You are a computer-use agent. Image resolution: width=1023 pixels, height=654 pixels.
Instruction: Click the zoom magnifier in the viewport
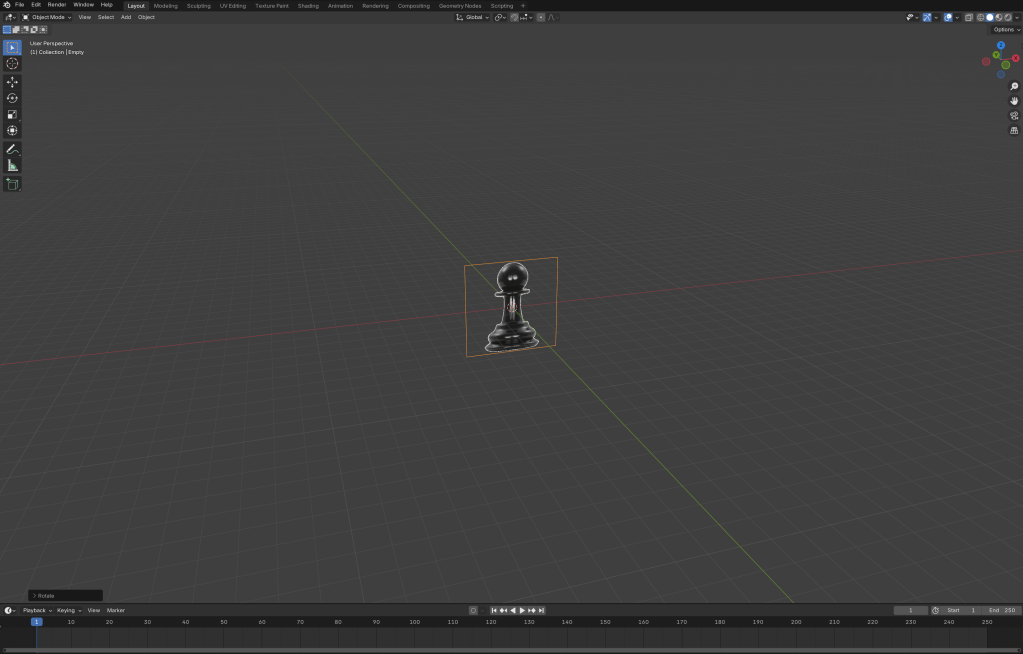click(1014, 86)
